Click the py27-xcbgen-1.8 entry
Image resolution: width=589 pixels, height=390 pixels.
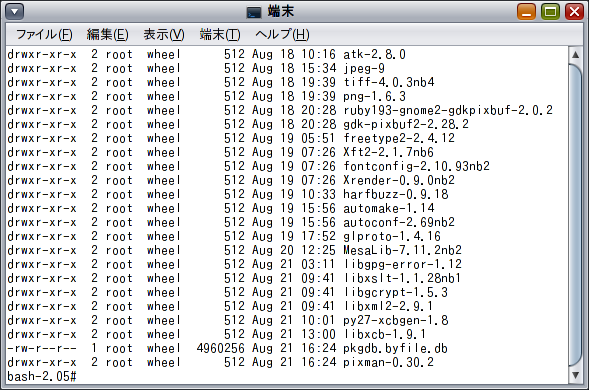coord(396,320)
